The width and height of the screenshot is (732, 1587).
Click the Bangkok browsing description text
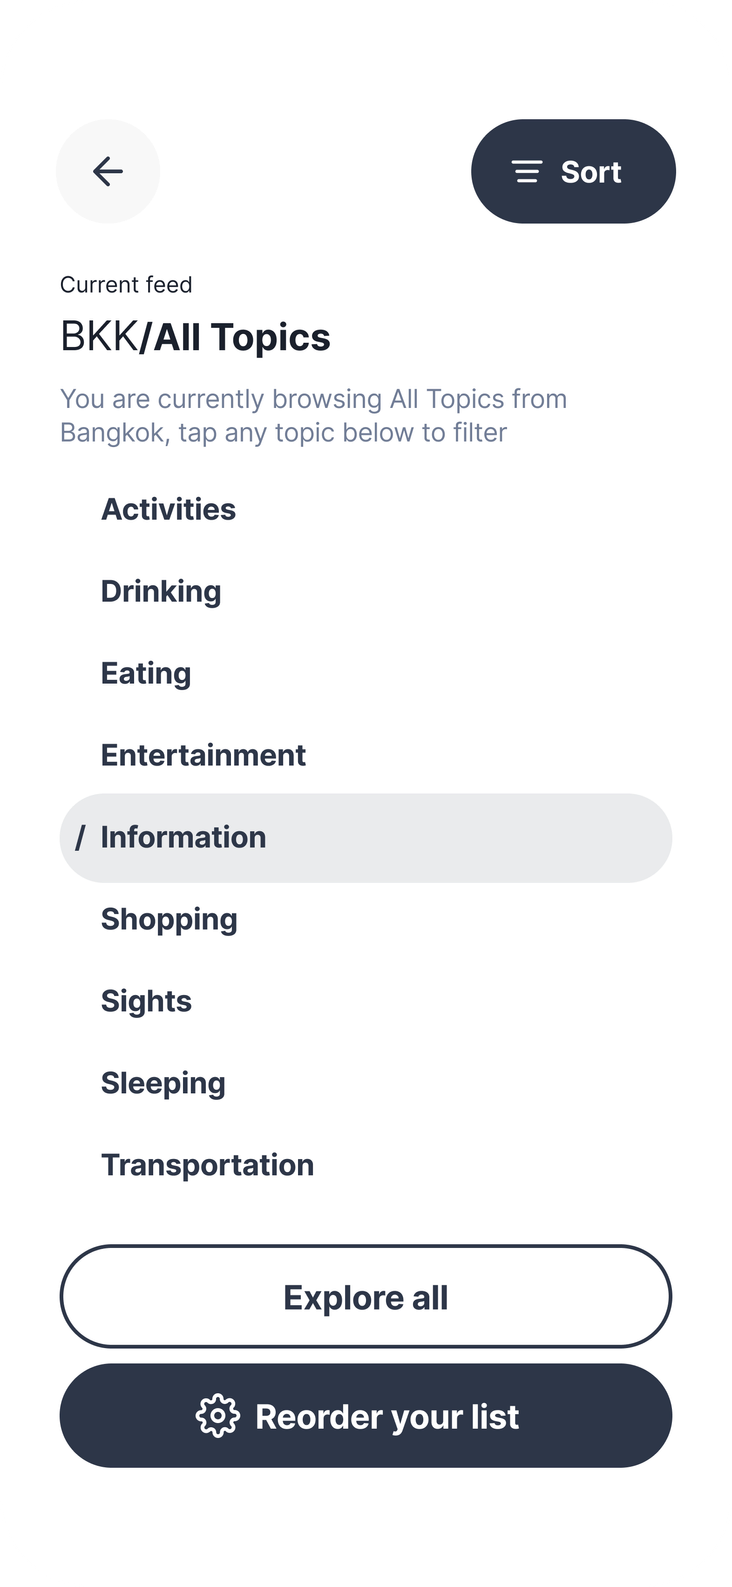pyautogui.click(x=313, y=416)
